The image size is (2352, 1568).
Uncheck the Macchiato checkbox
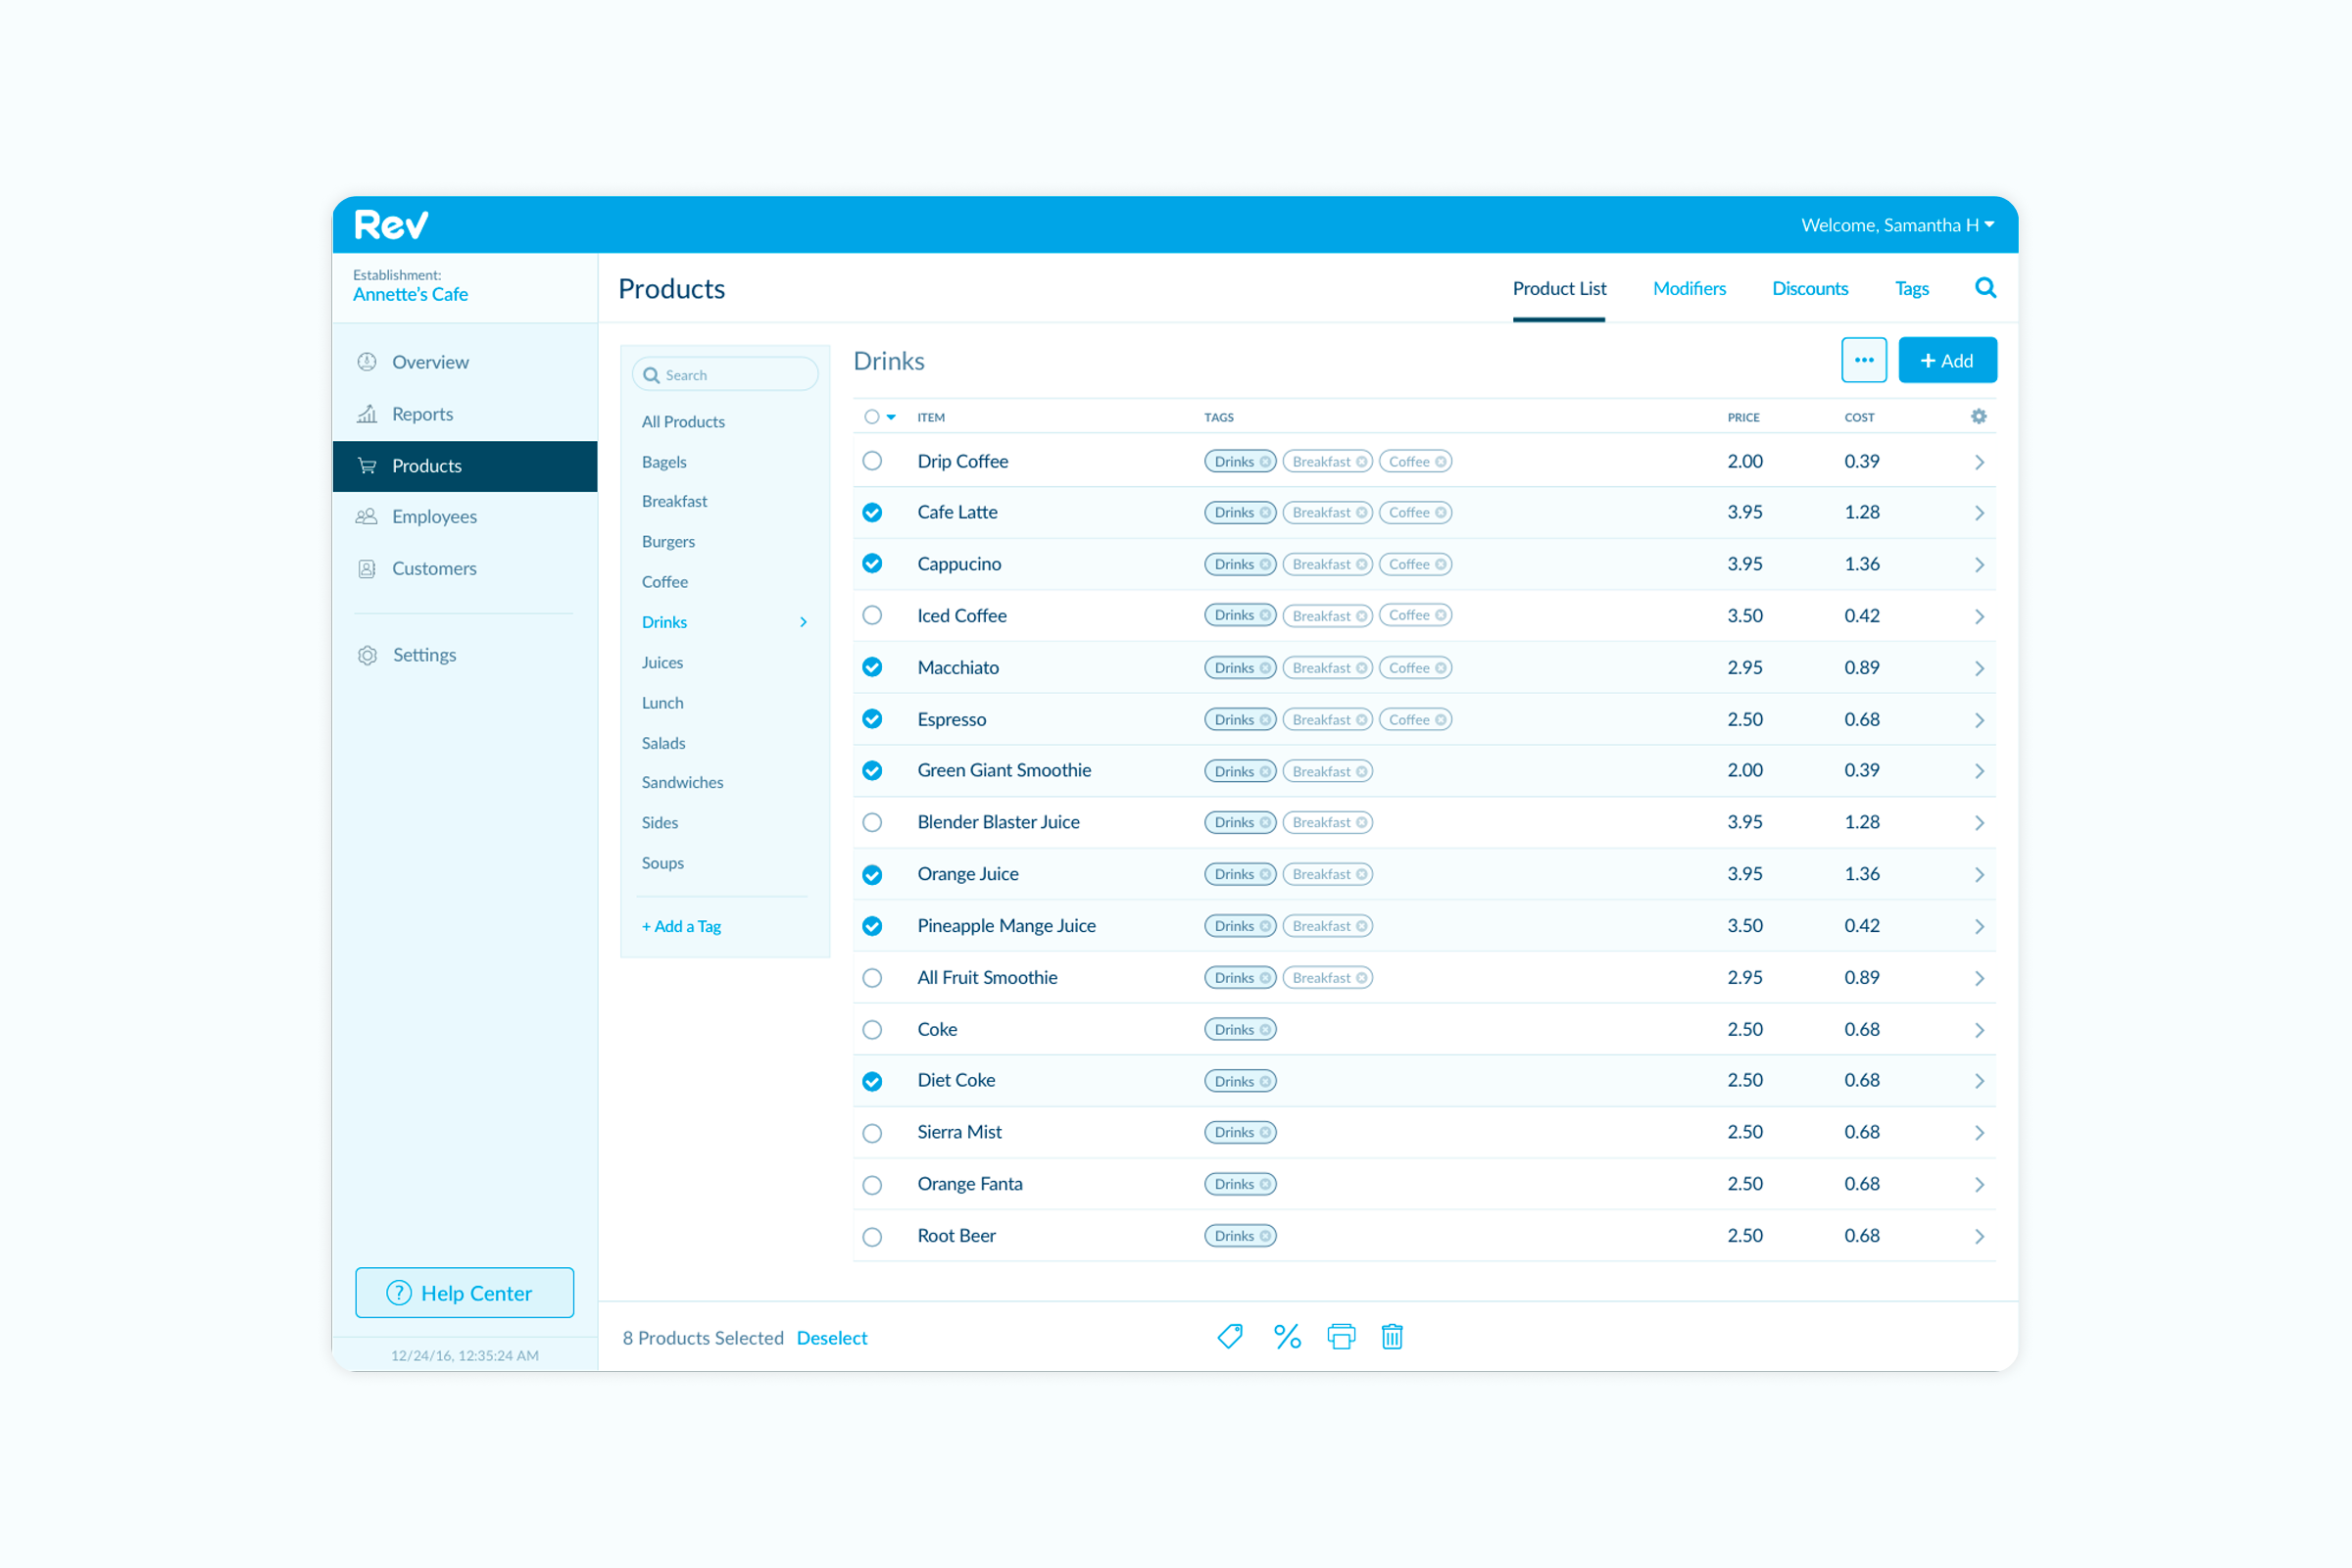[x=872, y=667]
